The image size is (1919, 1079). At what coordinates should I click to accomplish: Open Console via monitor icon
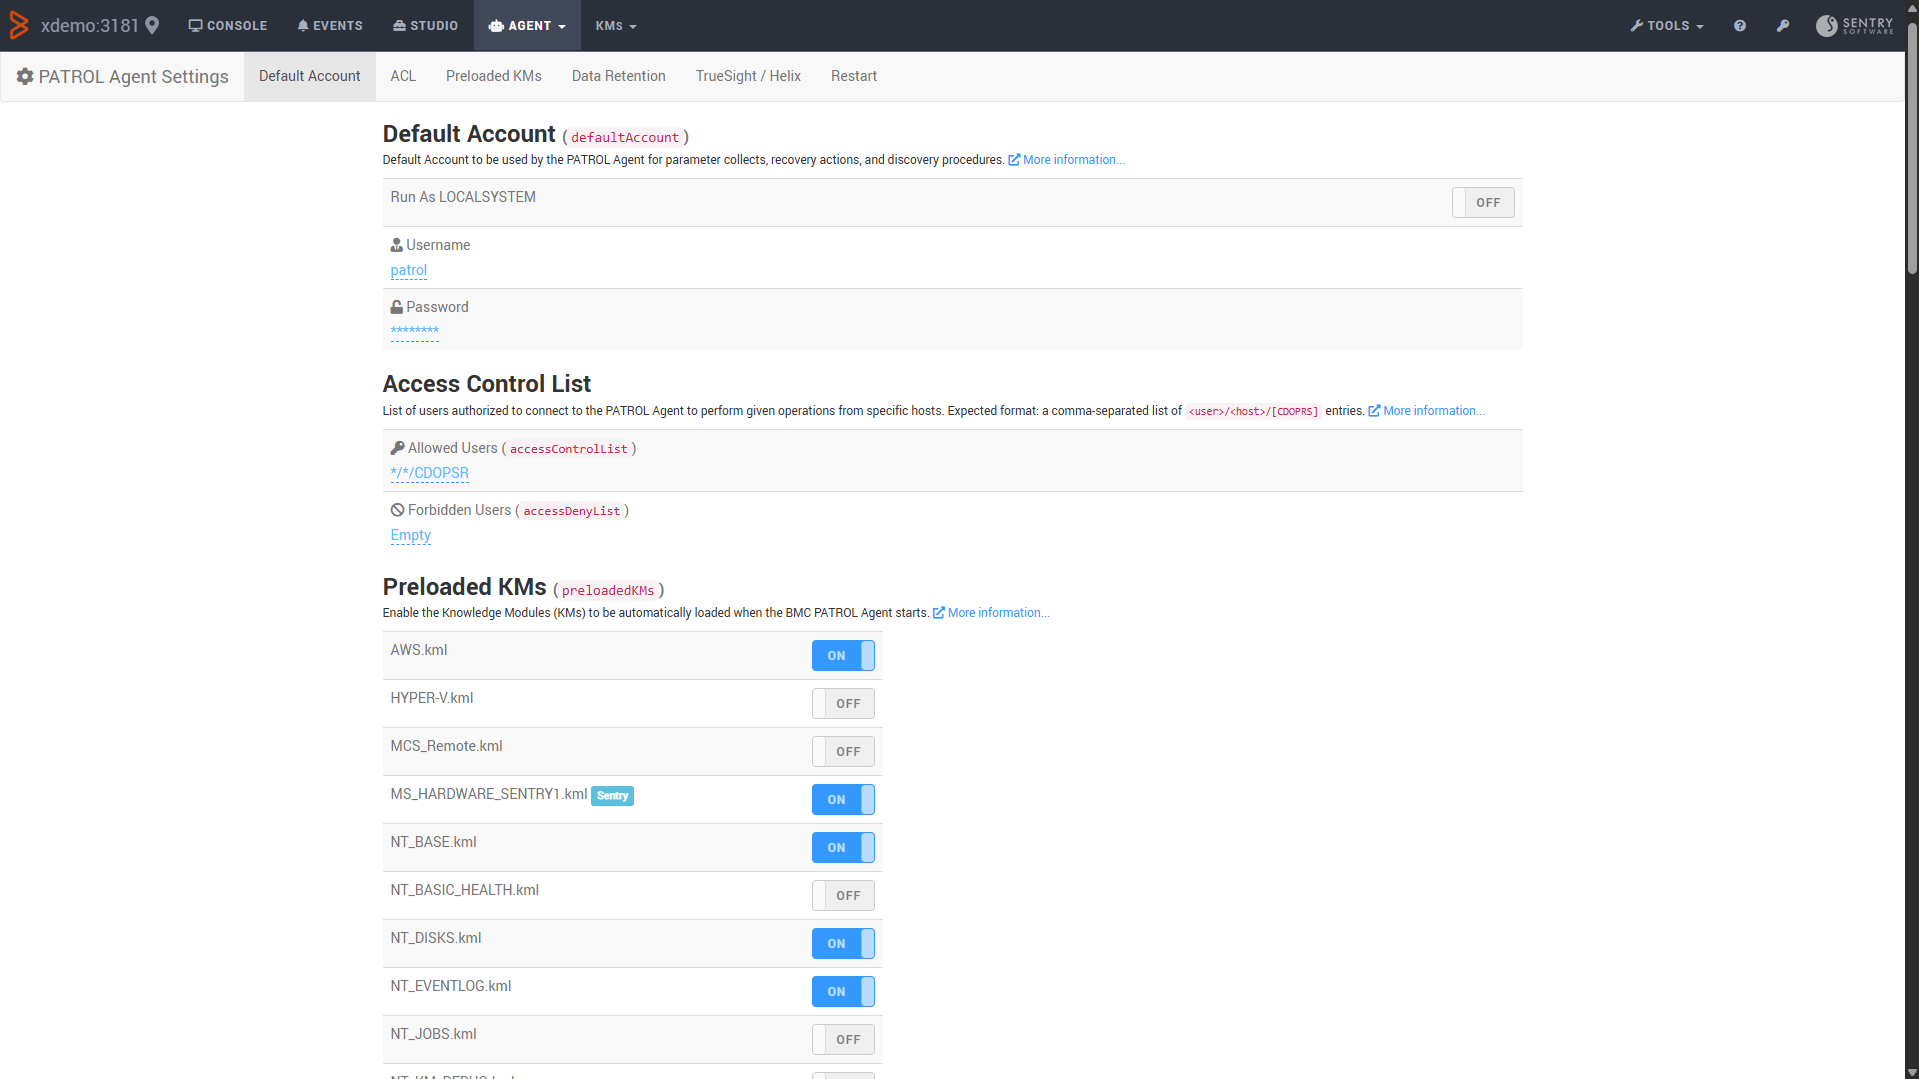pyautogui.click(x=228, y=26)
